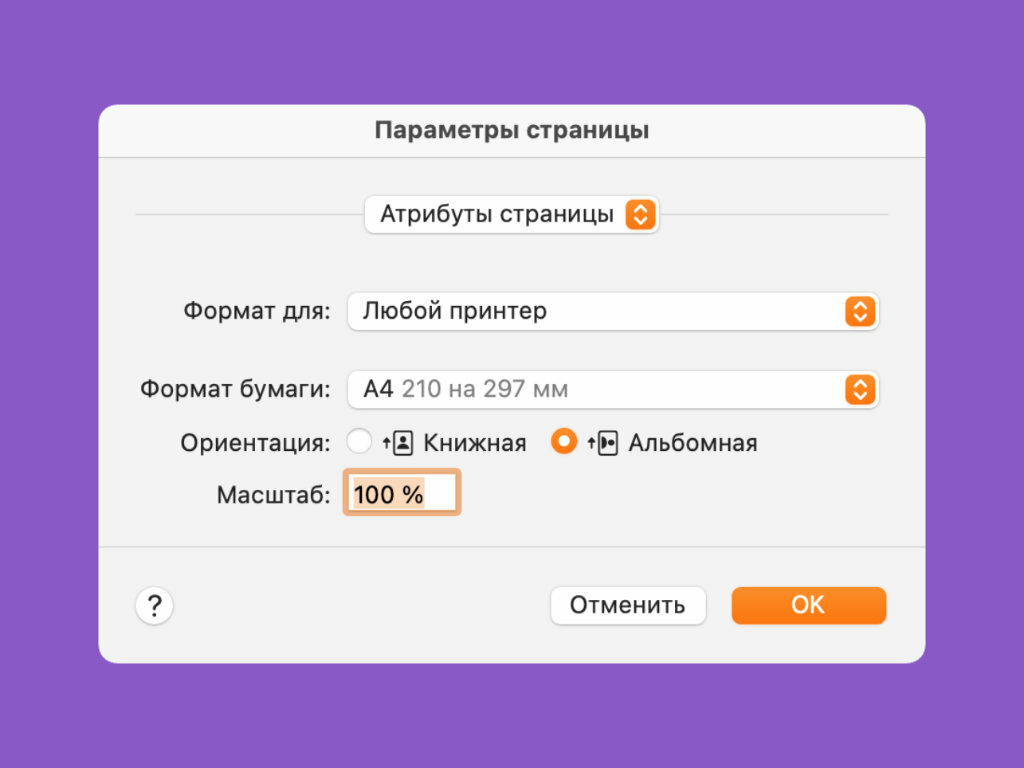The width and height of the screenshot is (1024, 768).
Task: Select the Альбомная orientation radio button
Action: click(564, 442)
